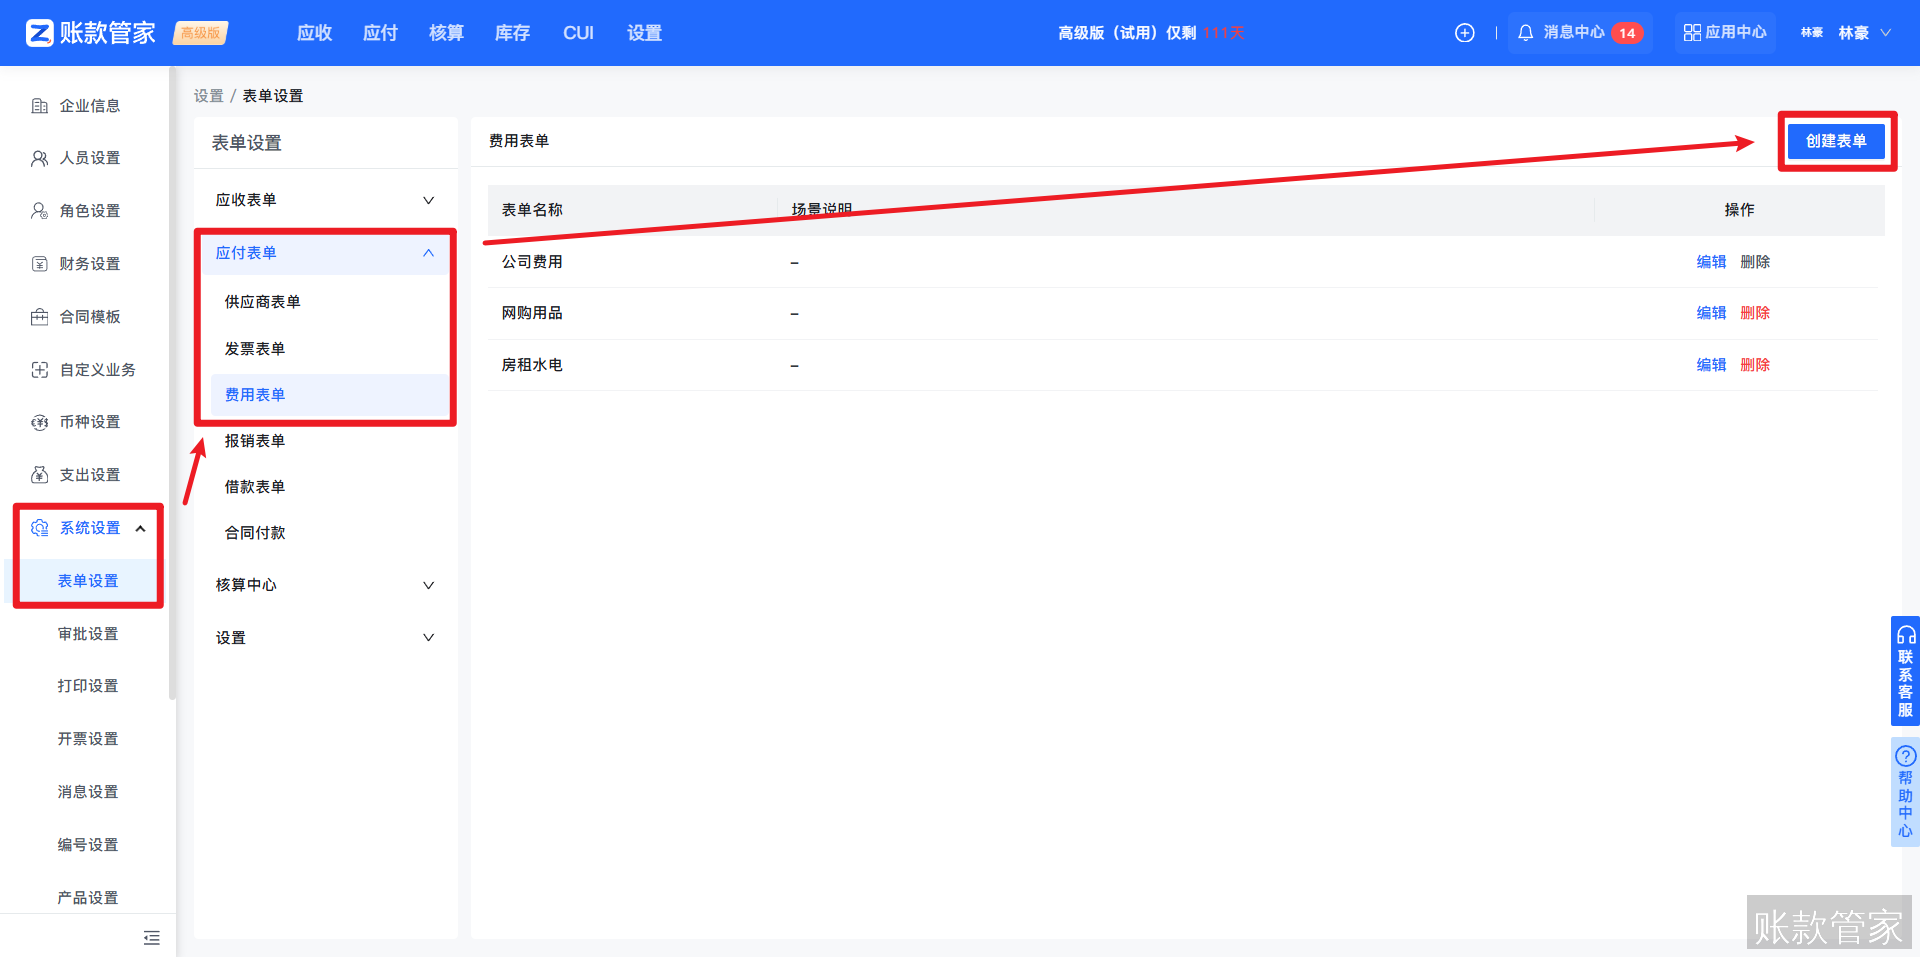Delete the 网购用品 form
1920x957 pixels.
point(1755,313)
